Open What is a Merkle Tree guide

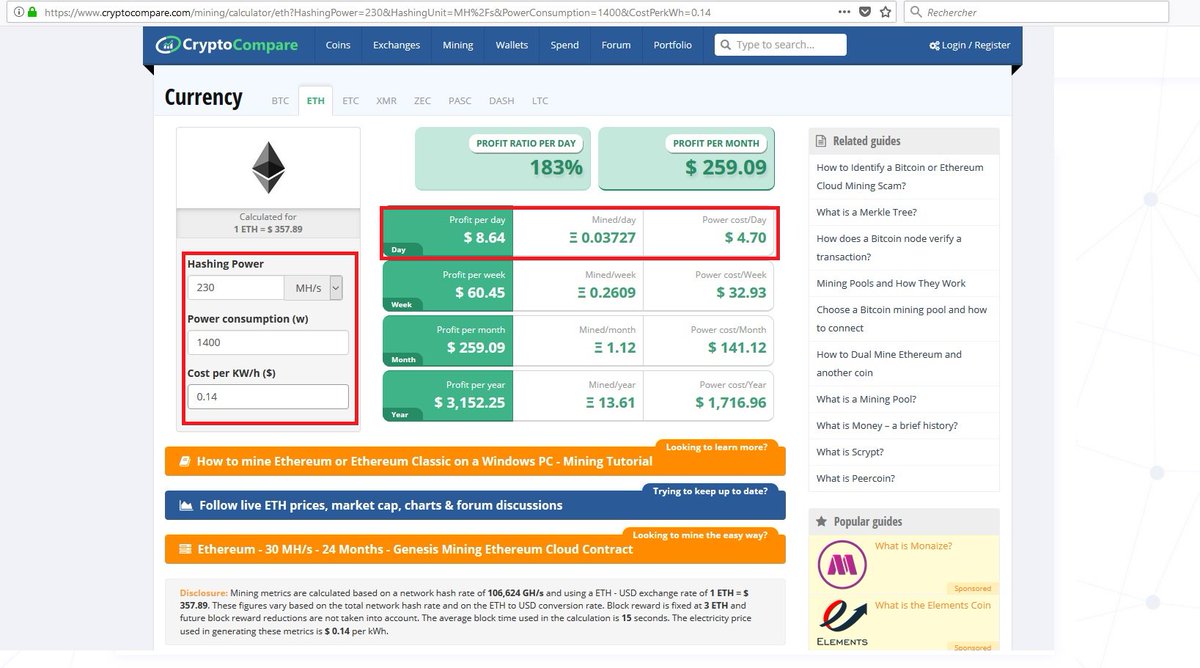(x=866, y=212)
